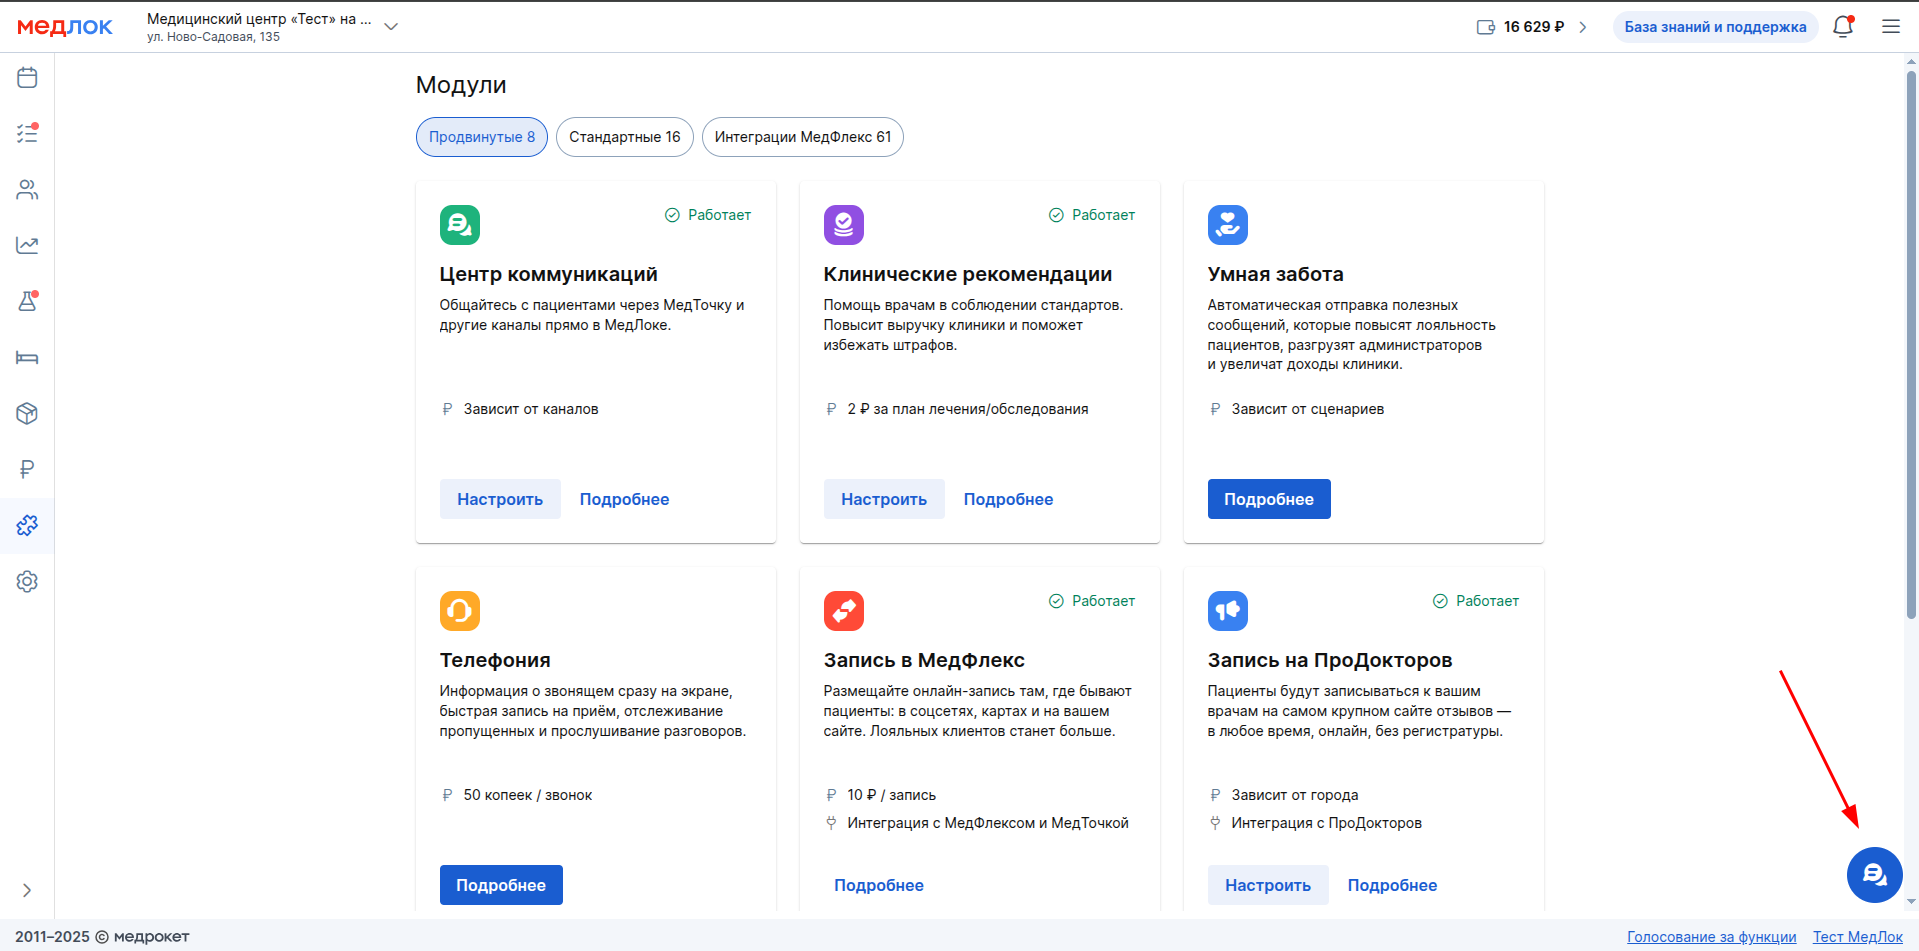Click the Запись в МедФлекс title
Screen dimensions: 1919x951
[x=925, y=660]
